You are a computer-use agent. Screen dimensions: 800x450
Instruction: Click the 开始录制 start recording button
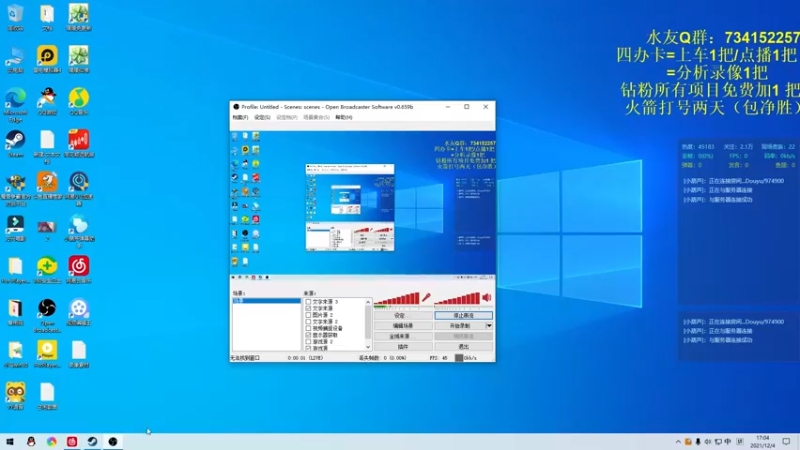[x=460, y=326]
